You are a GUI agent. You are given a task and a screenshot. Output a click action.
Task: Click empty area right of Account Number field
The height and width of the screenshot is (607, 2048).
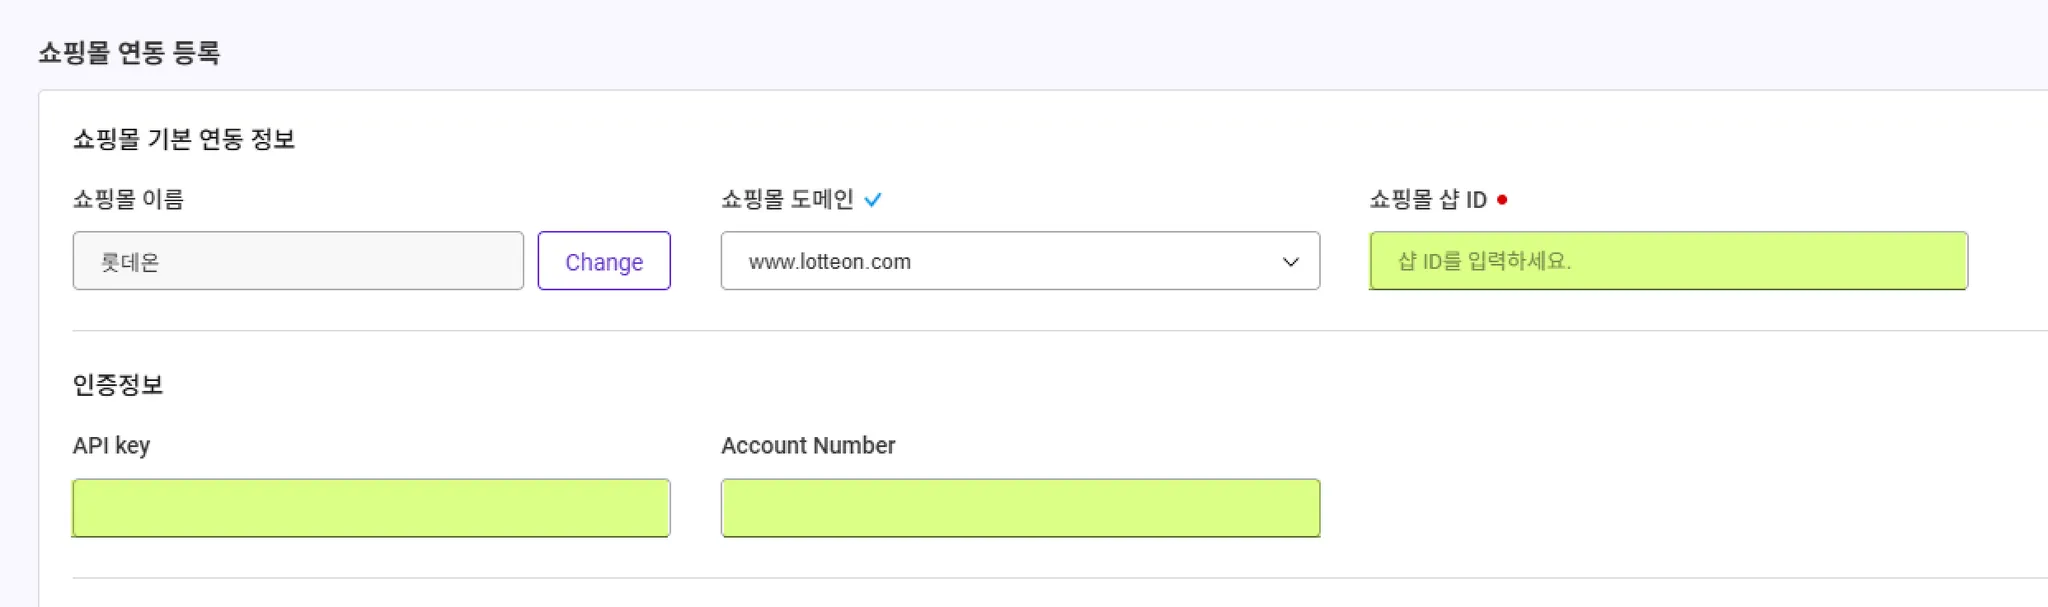[x=1650, y=508]
